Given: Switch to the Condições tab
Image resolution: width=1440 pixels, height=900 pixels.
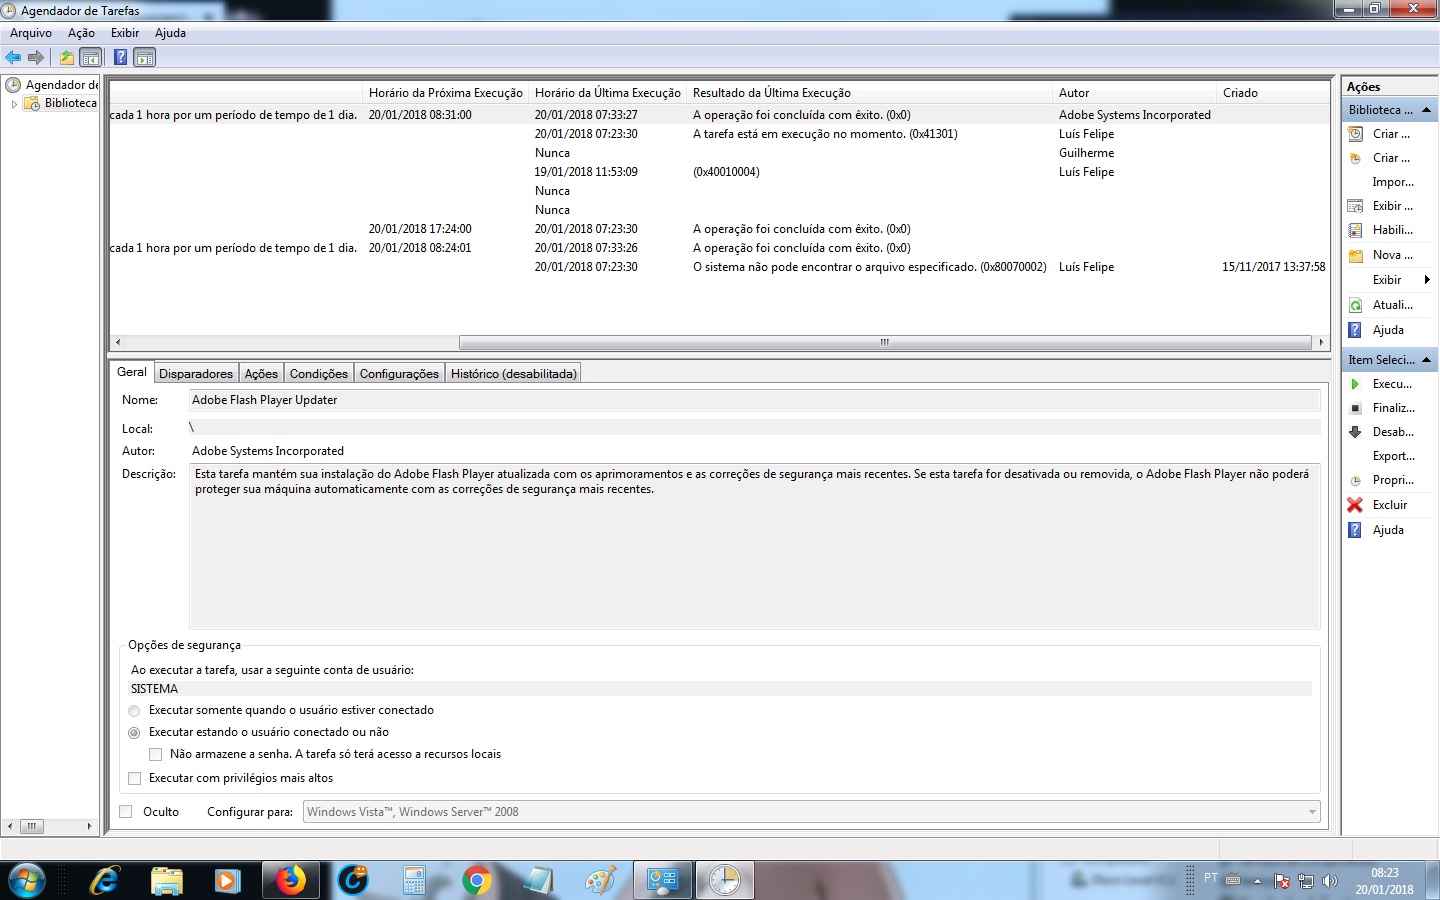Looking at the screenshot, I should pos(319,374).
